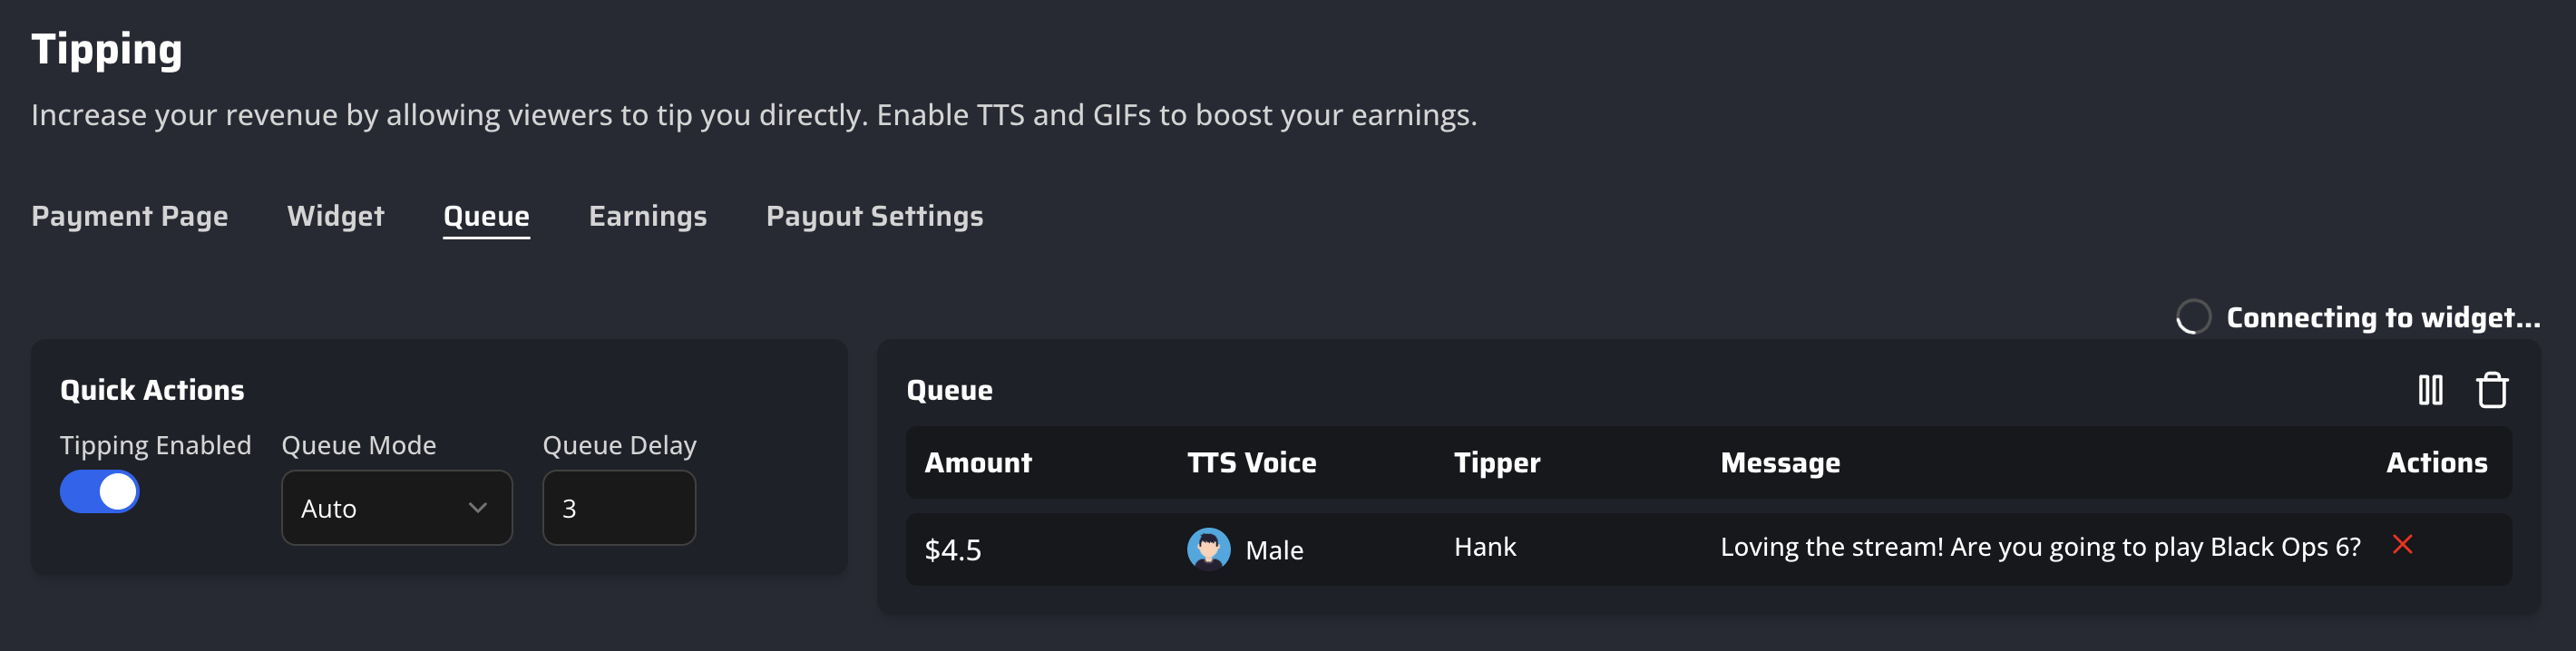Screen dimensions: 2576x651
Task: Click the $4.5 tip amount
Action: (x=953, y=550)
